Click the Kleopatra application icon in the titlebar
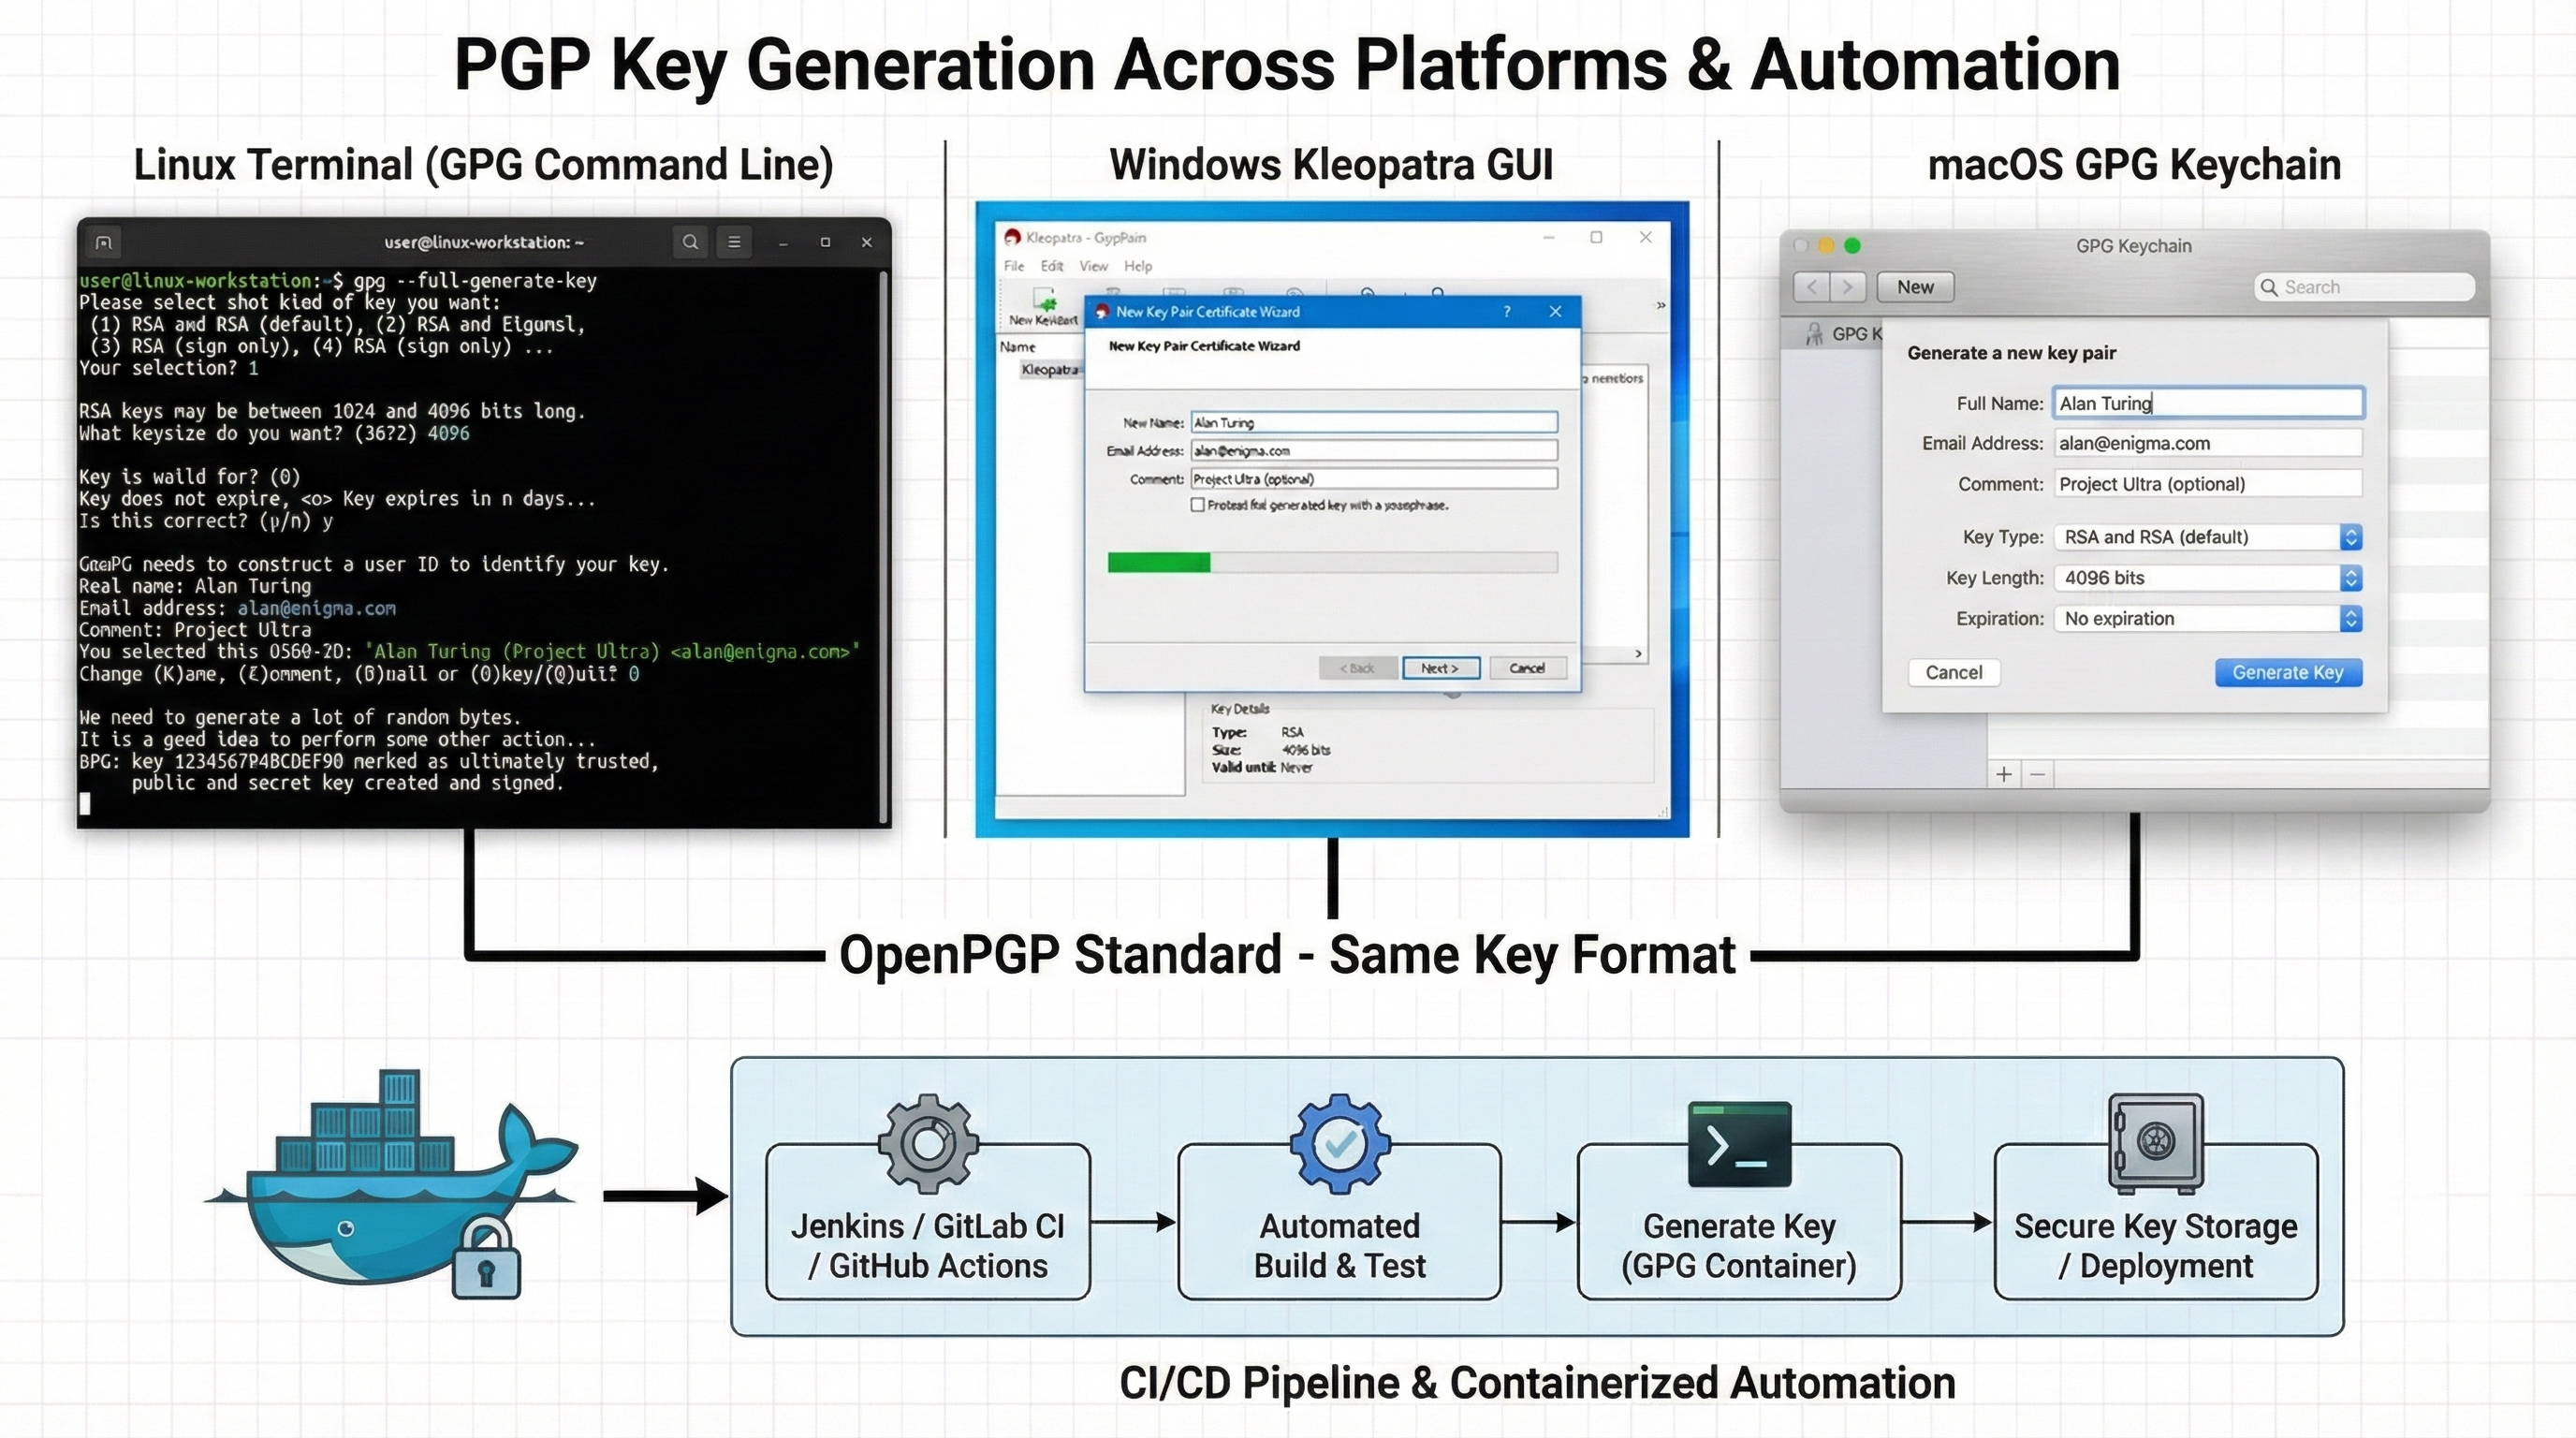2576x1438 pixels. (1012, 237)
